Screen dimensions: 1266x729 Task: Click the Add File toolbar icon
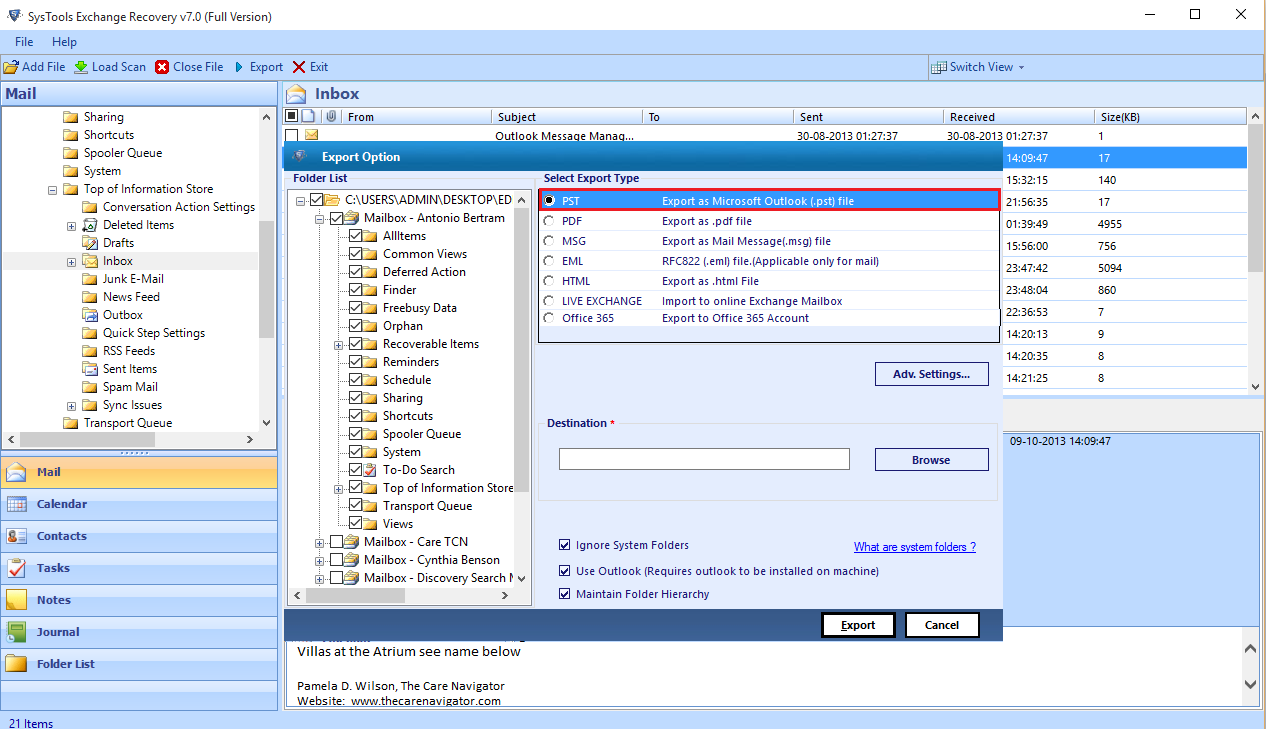11,67
